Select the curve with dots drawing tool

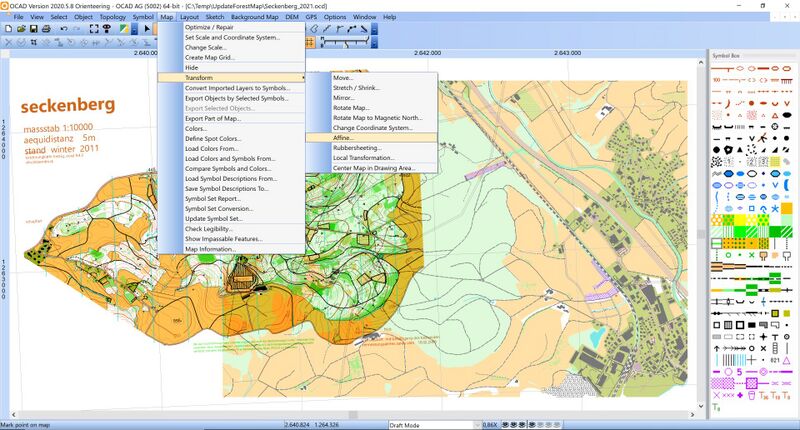click(352, 29)
